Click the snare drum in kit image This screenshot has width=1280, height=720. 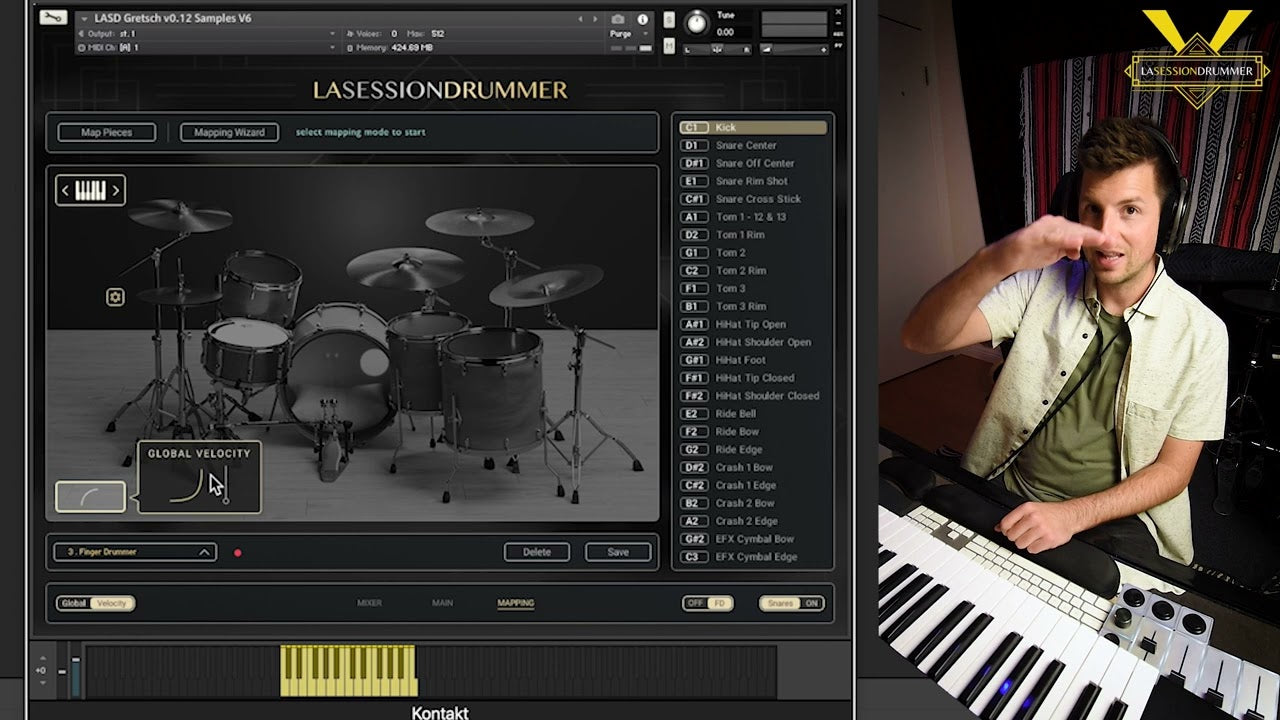coord(246,352)
